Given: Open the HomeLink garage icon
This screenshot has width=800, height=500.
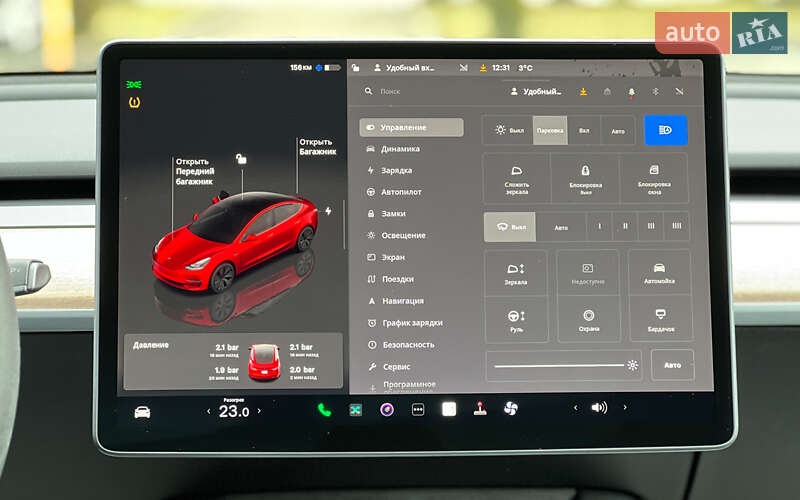Looking at the screenshot, I should click(x=607, y=92).
